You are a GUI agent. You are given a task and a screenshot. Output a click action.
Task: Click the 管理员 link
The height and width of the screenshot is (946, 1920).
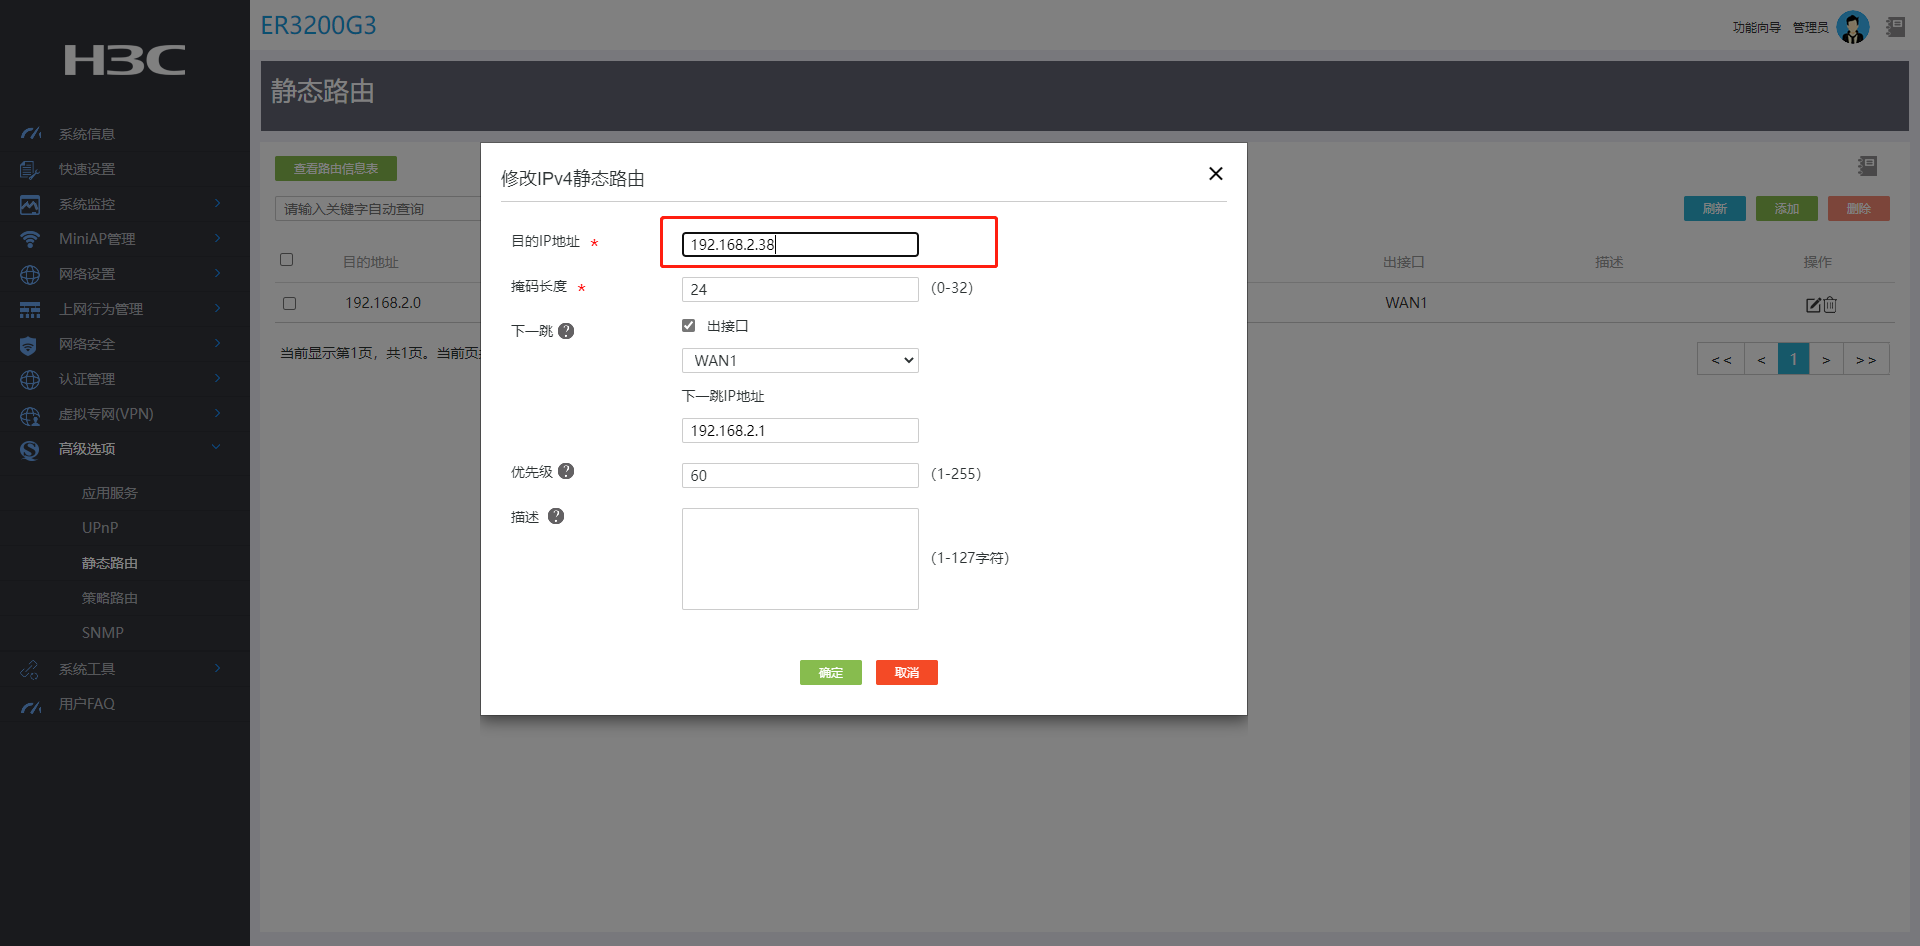1811,28
